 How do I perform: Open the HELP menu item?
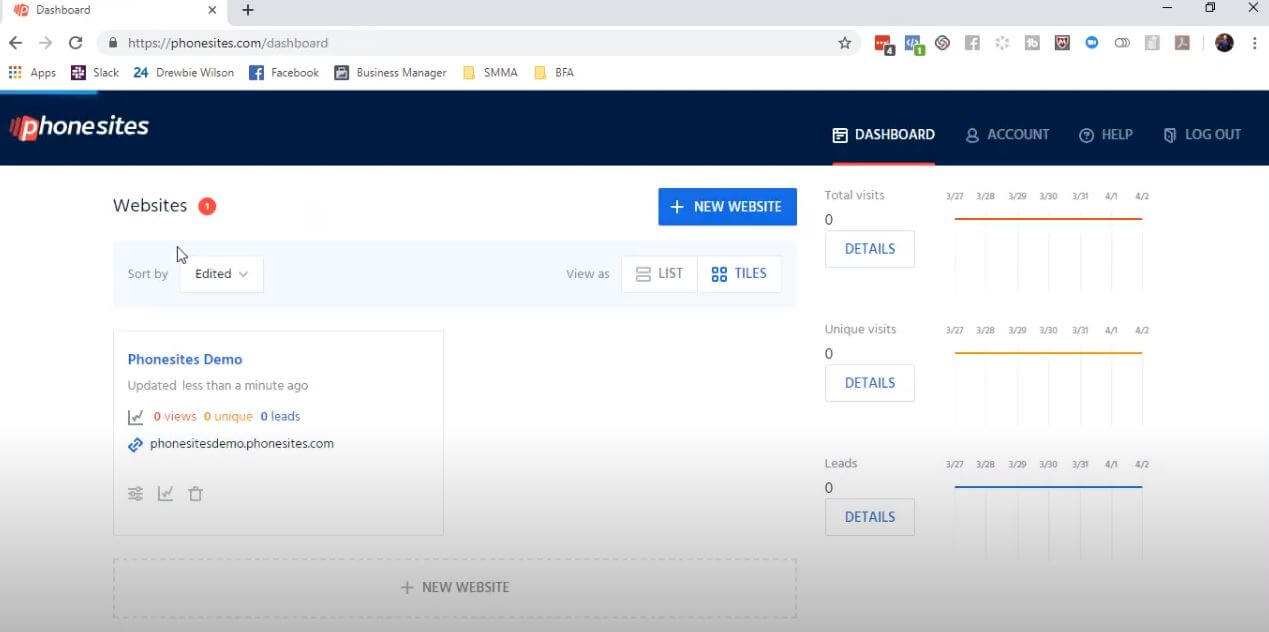[1105, 135]
